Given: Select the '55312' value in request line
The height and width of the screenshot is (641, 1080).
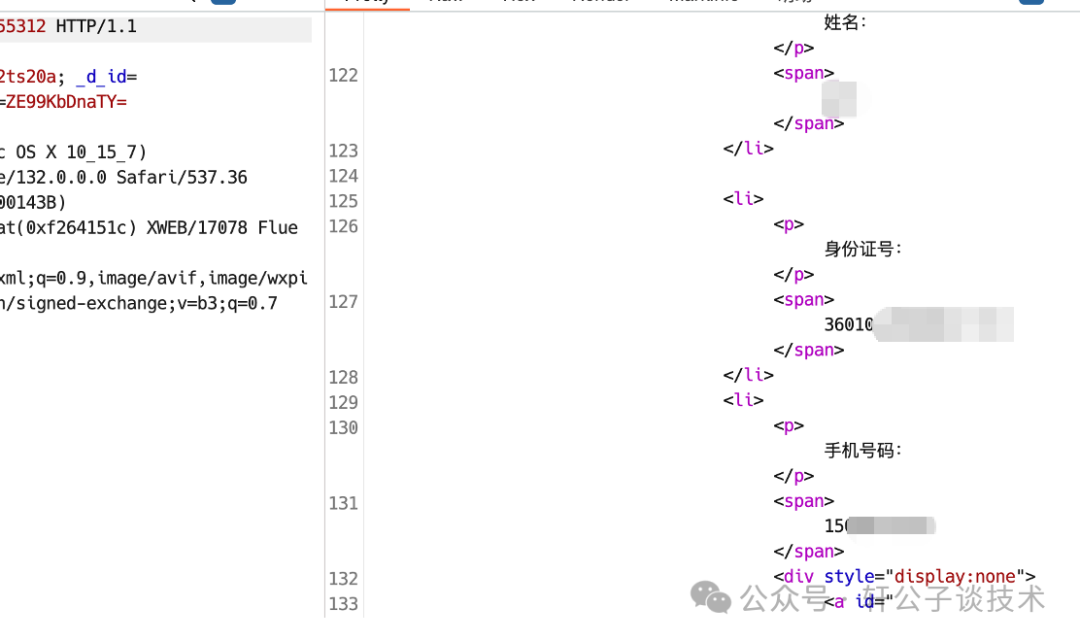Looking at the screenshot, I should point(23,27).
